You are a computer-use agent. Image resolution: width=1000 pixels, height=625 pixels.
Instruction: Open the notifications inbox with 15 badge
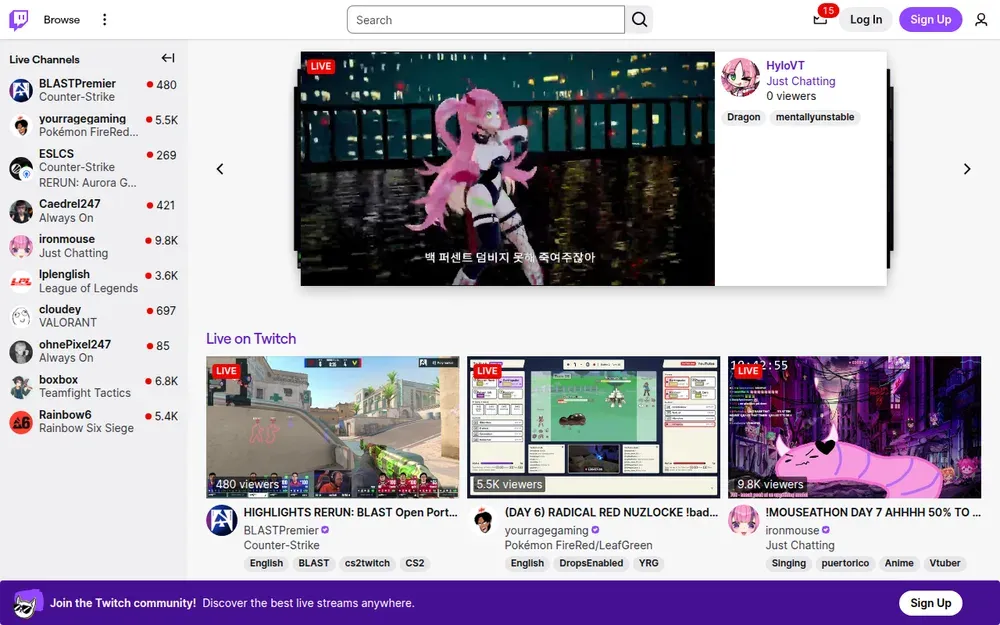(820, 20)
